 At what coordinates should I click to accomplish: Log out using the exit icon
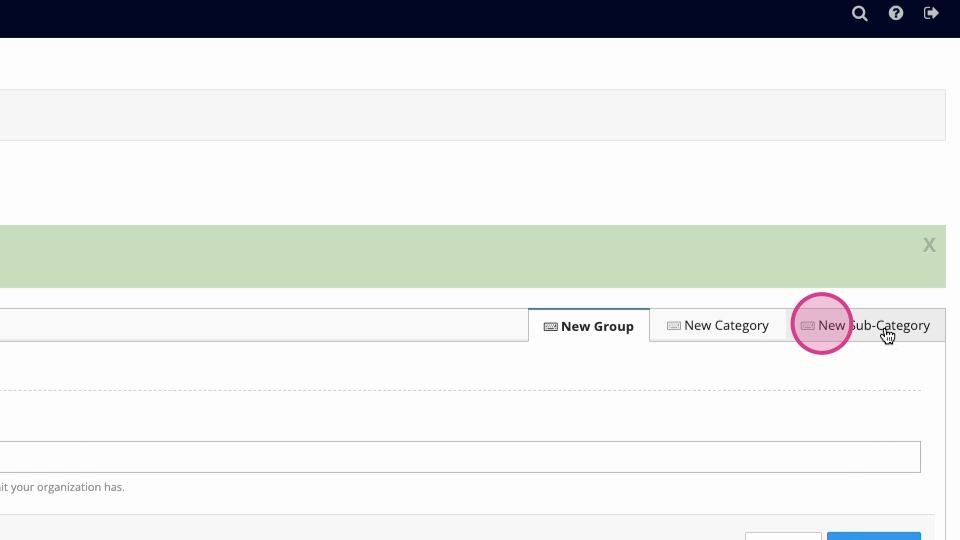pyautogui.click(x=931, y=13)
